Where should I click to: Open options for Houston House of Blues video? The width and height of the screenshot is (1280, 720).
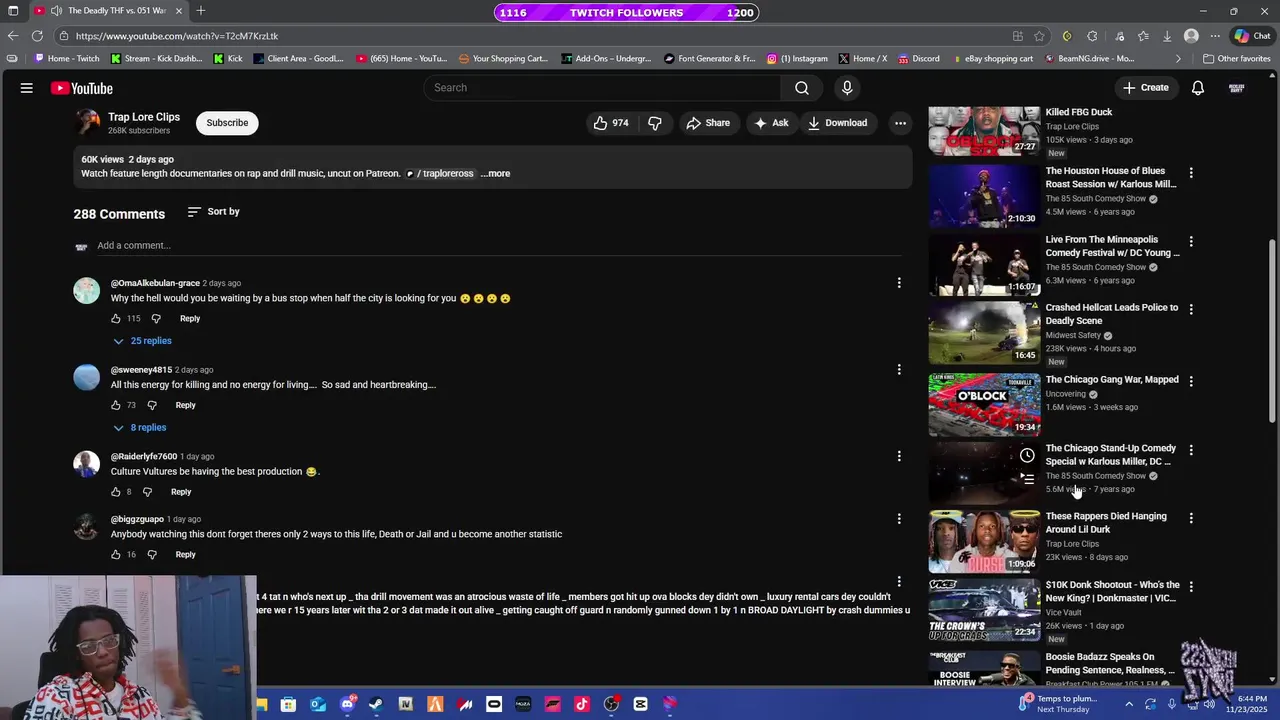point(1190,173)
